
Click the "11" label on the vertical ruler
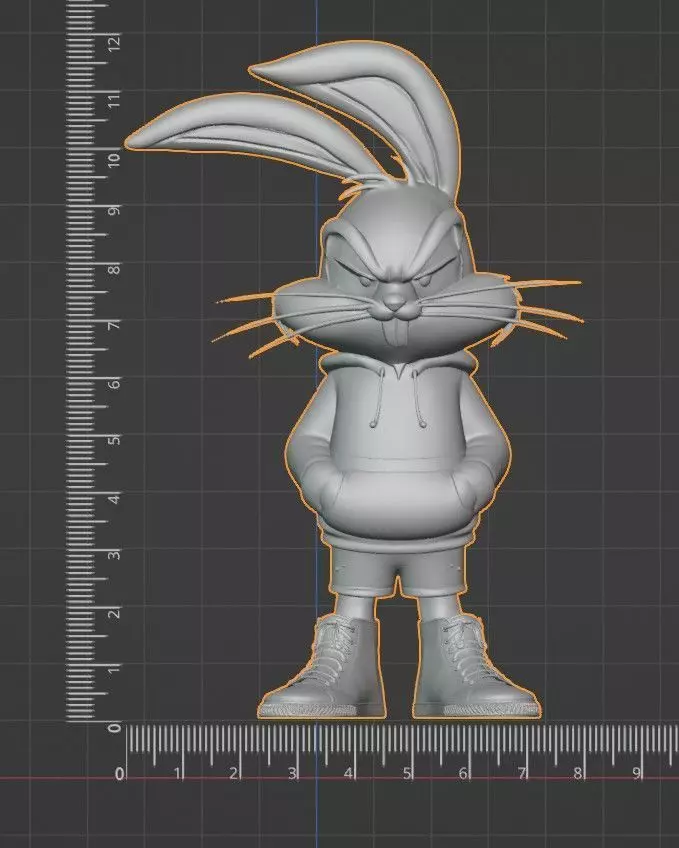[x=115, y=100]
